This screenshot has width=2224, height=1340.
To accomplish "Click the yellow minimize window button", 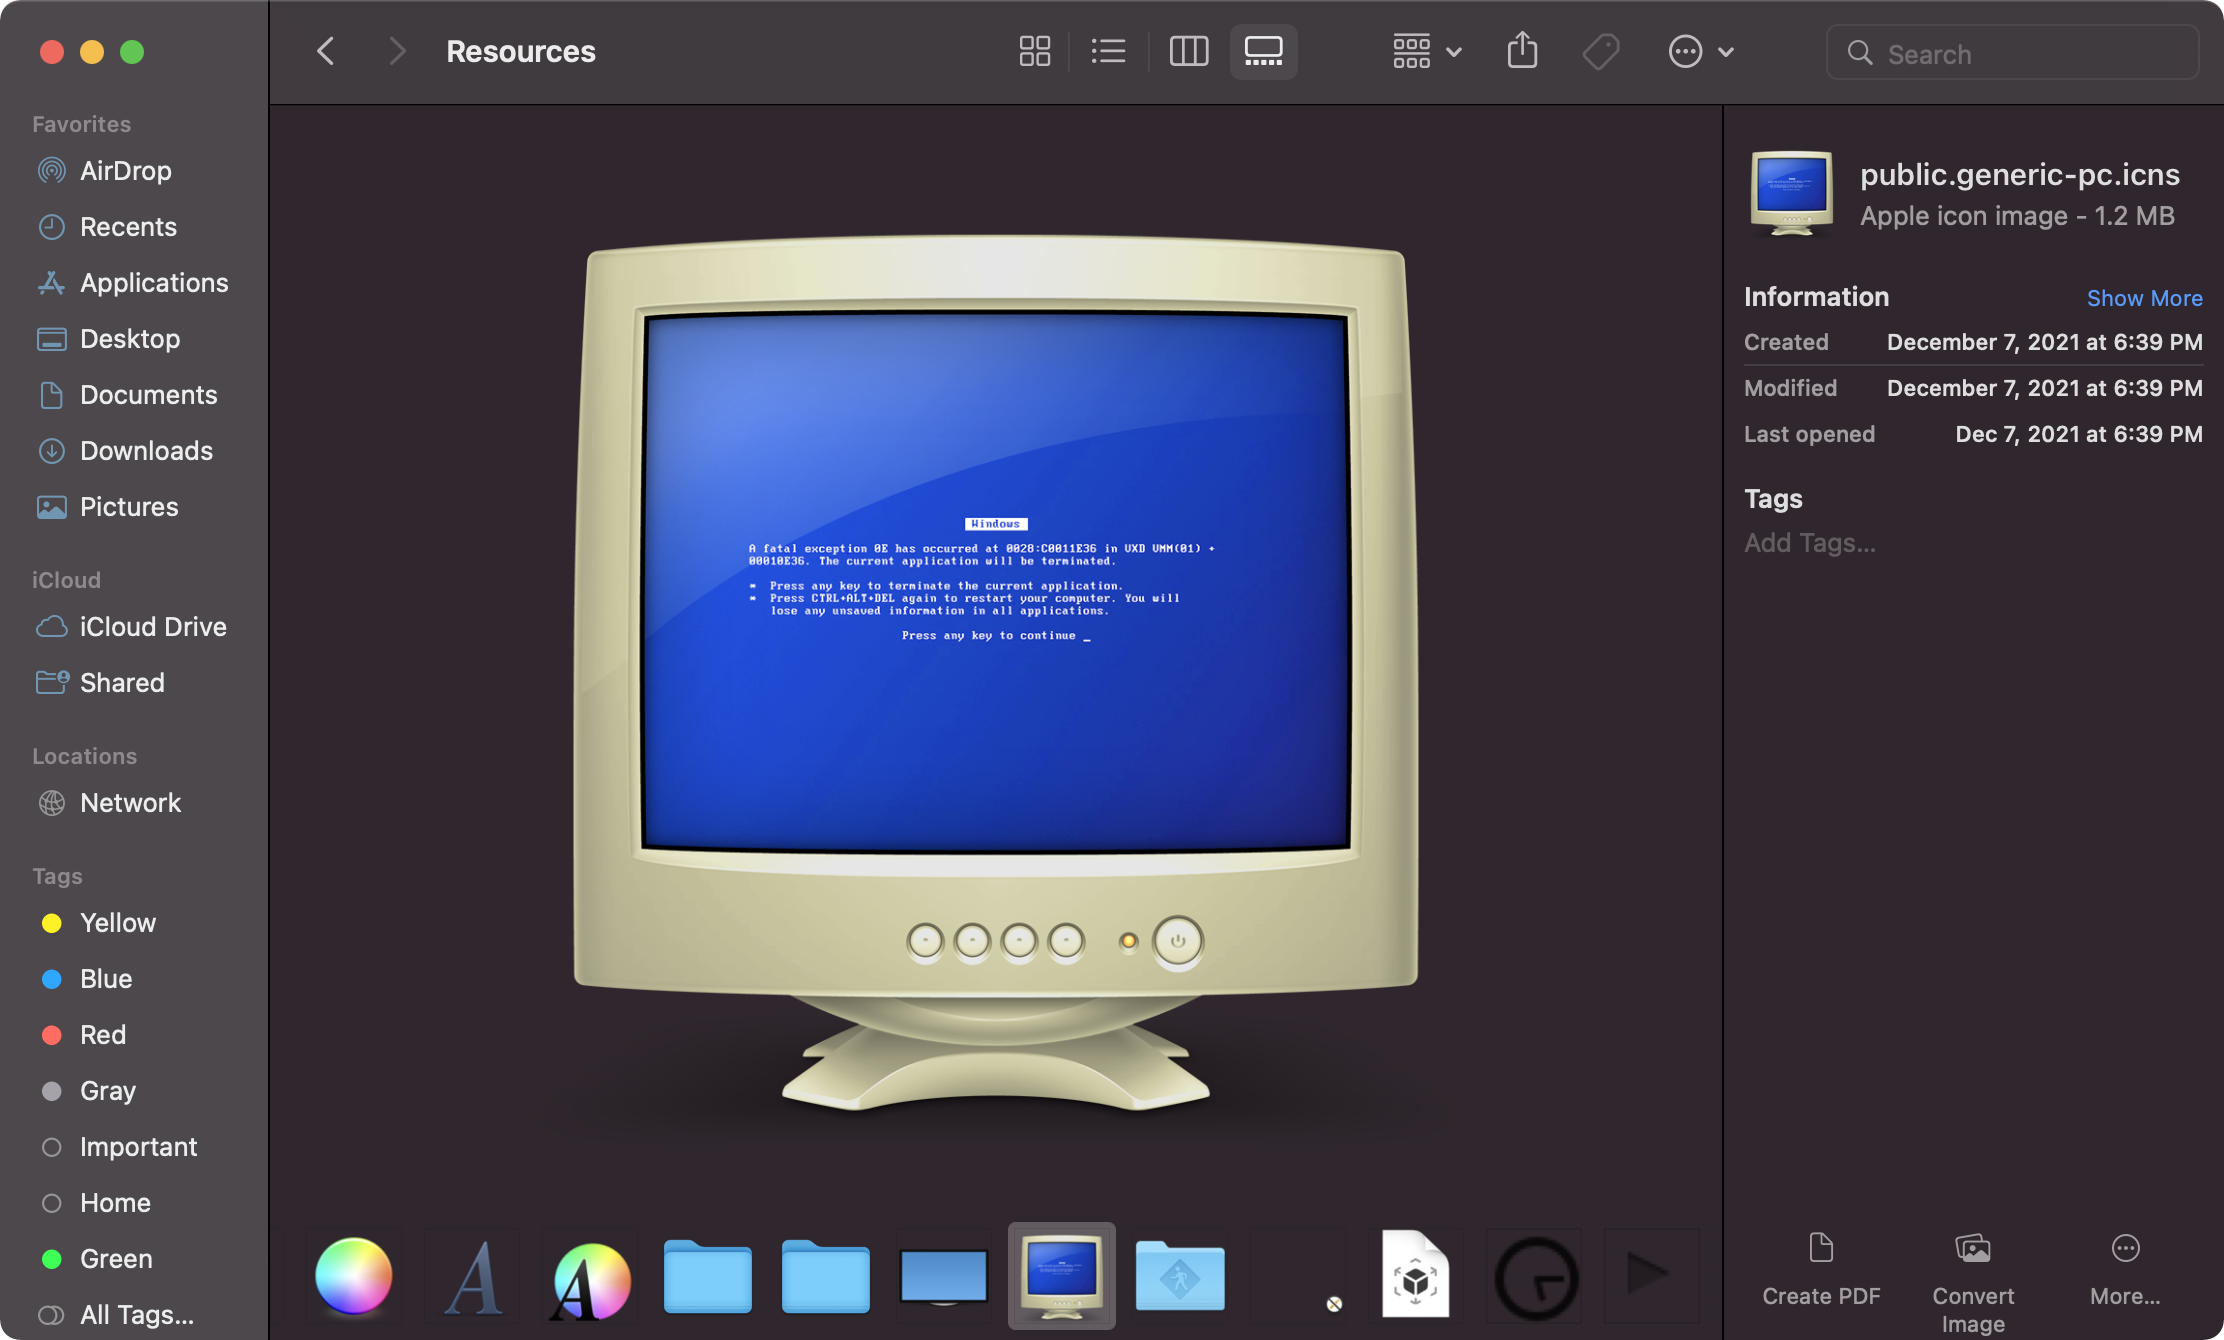I will 92,52.
